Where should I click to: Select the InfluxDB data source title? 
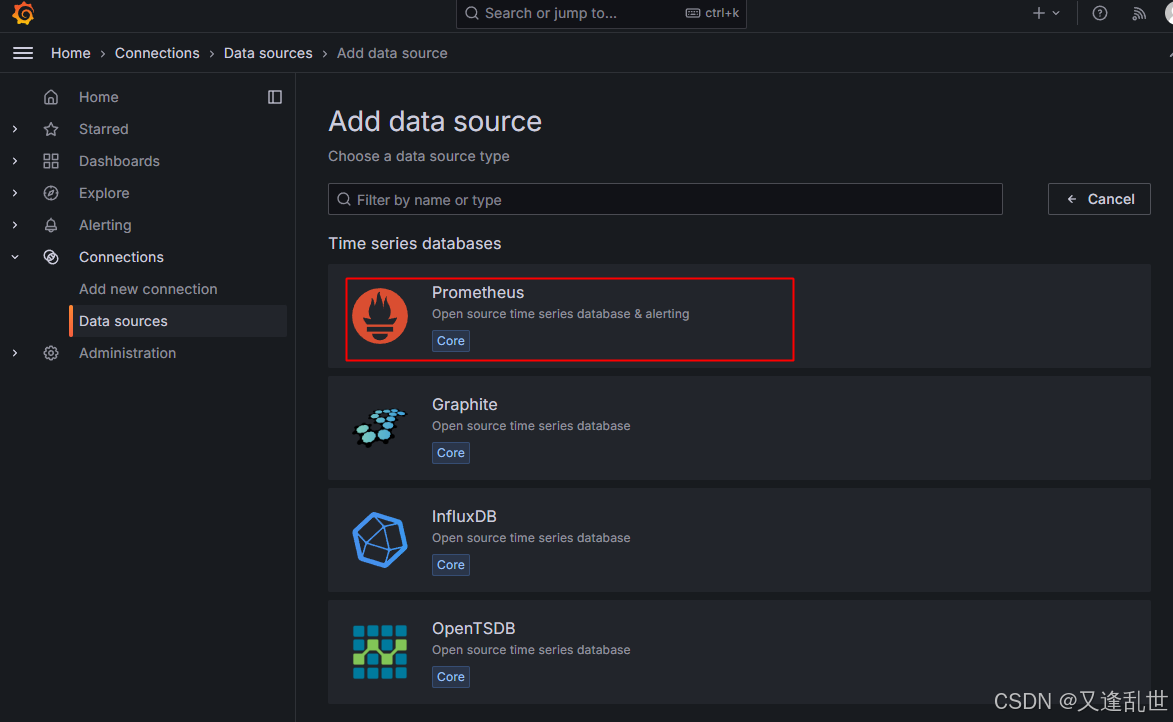tap(464, 516)
